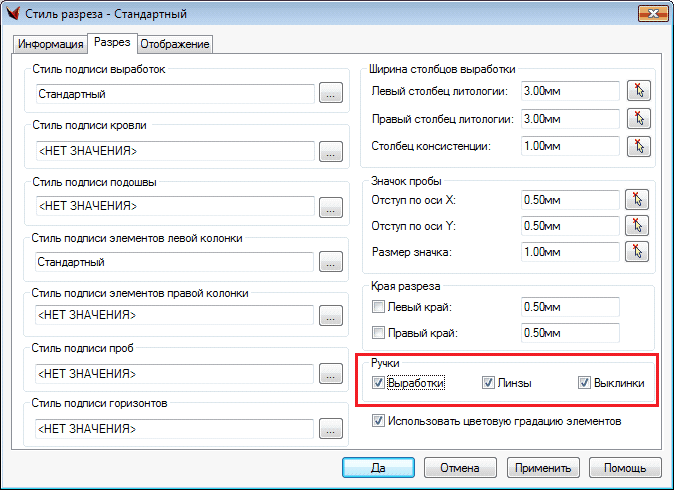Toggle the Линзы handles checkbox
This screenshot has width=674, height=490.
(488, 383)
